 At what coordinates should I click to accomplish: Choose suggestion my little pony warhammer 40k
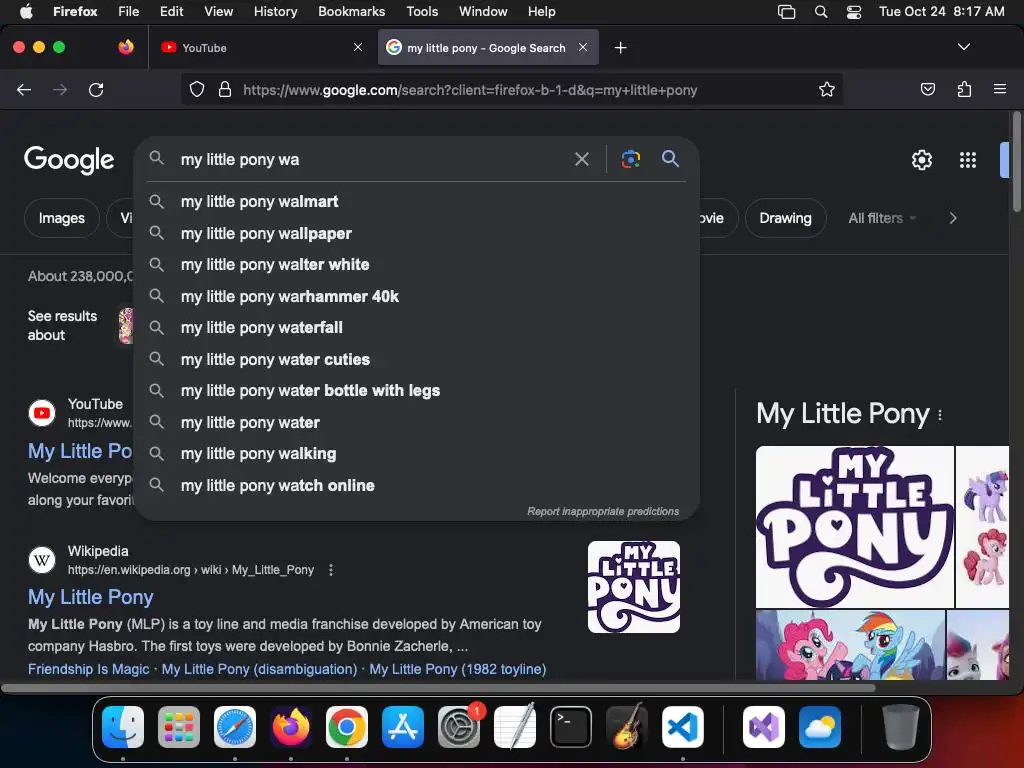pos(417,296)
